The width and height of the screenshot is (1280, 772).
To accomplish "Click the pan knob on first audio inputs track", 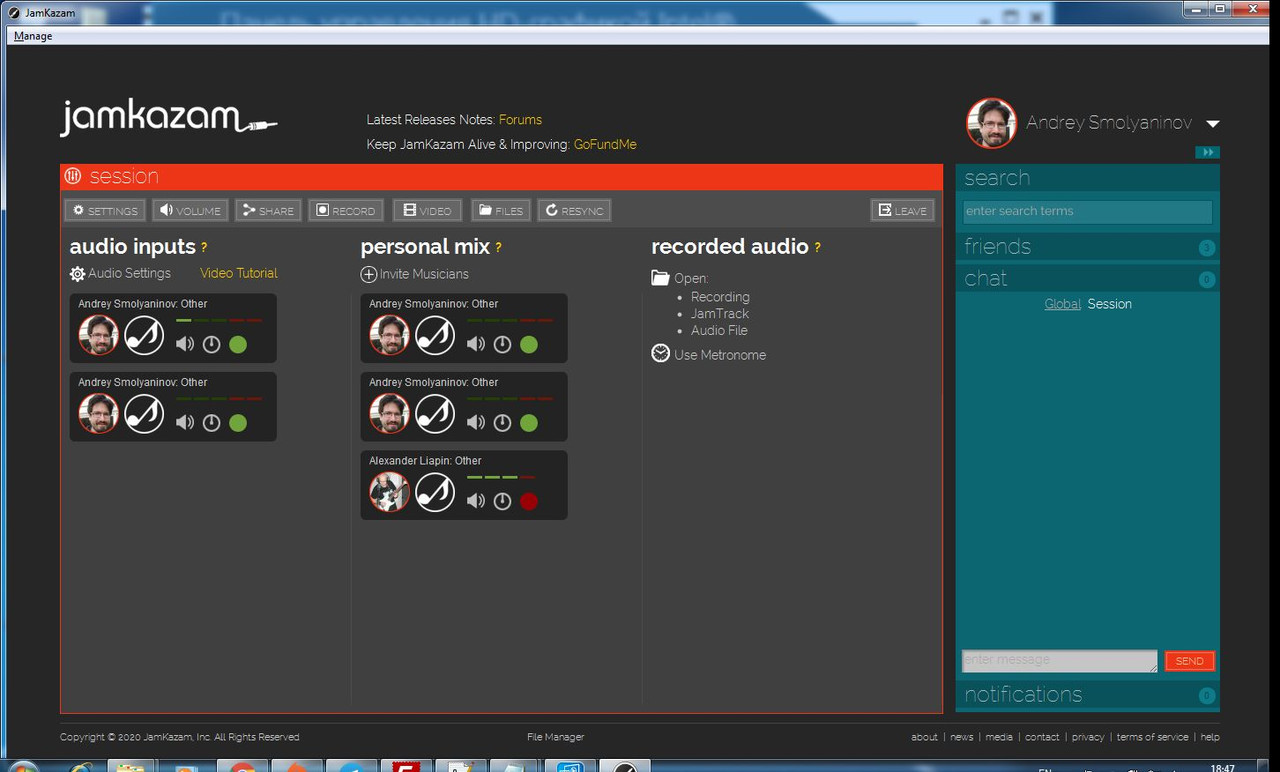I will pyautogui.click(x=211, y=344).
